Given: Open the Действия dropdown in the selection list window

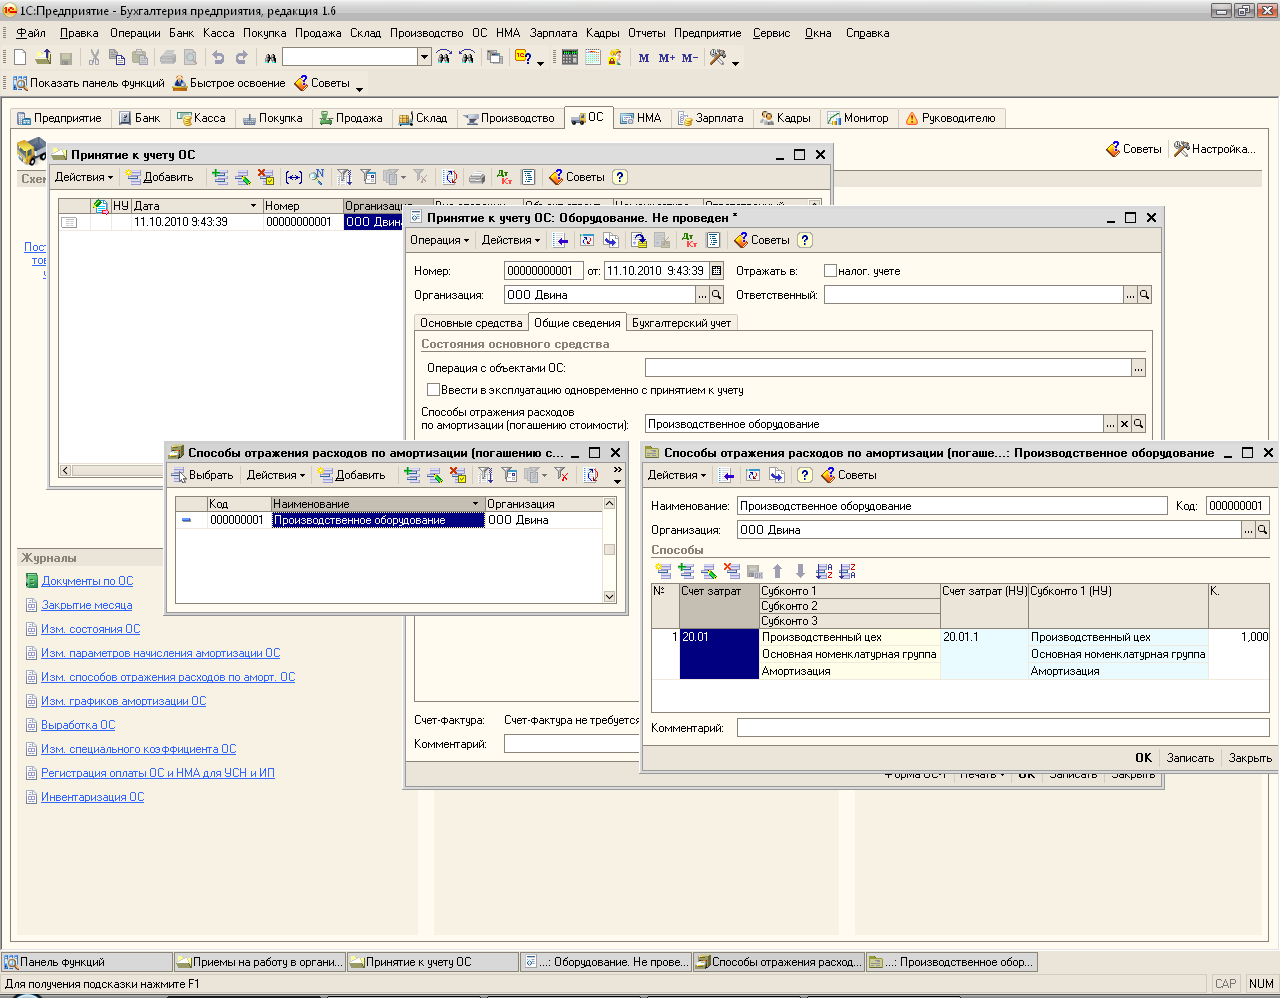Looking at the screenshot, I should click(x=275, y=475).
